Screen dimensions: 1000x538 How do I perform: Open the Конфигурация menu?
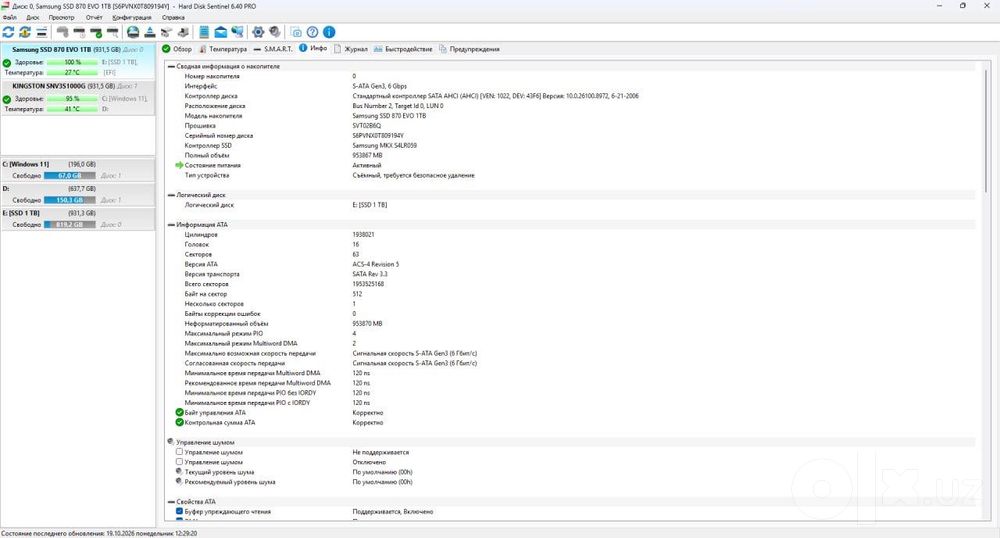[x=132, y=18]
